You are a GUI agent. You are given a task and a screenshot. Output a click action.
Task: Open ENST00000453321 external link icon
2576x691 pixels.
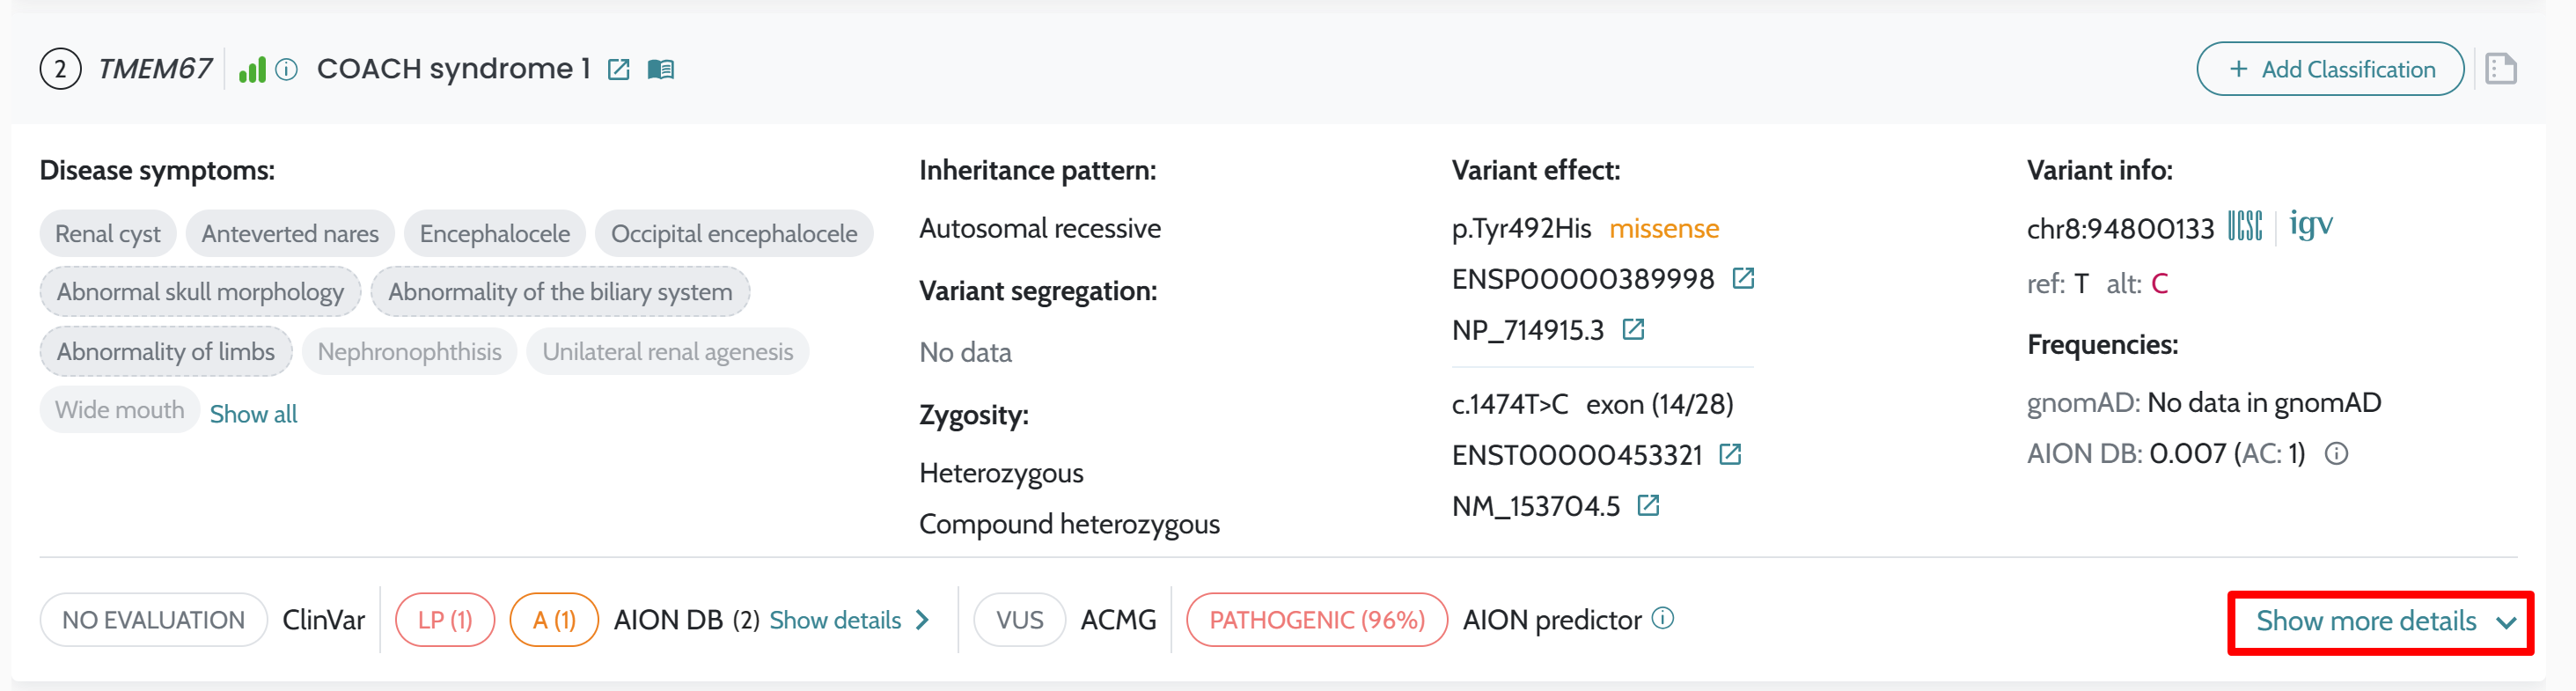[1730, 455]
